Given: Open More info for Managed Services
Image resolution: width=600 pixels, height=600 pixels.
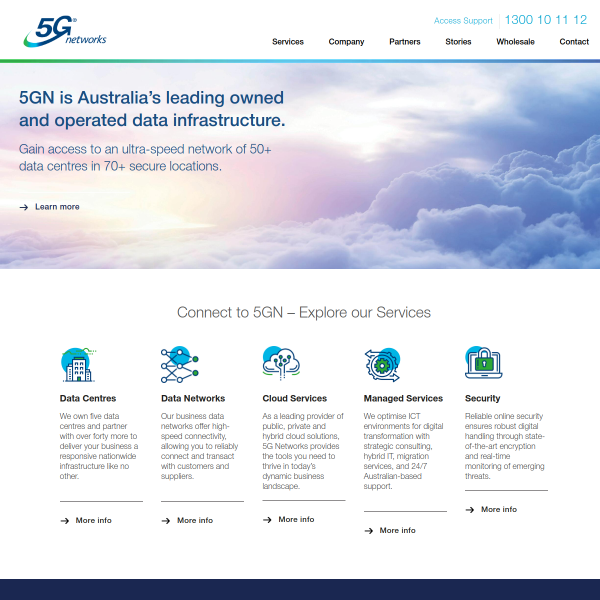Looking at the screenshot, I should tap(397, 530).
